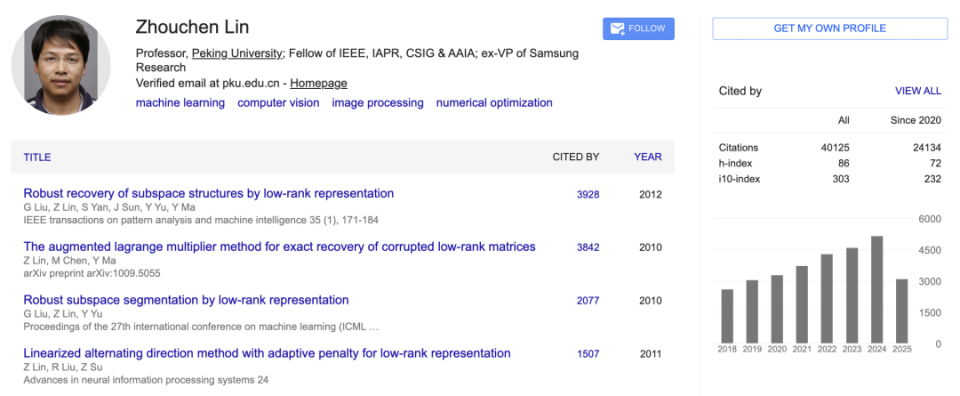
Task: Select the numerical optimization interest tag
Action: (494, 103)
